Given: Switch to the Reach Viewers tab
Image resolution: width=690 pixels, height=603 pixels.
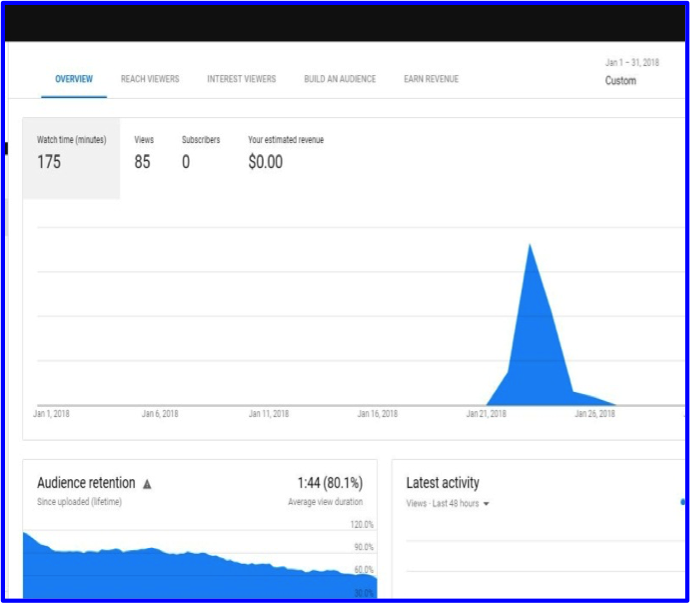Looking at the screenshot, I should (x=150, y=79).
